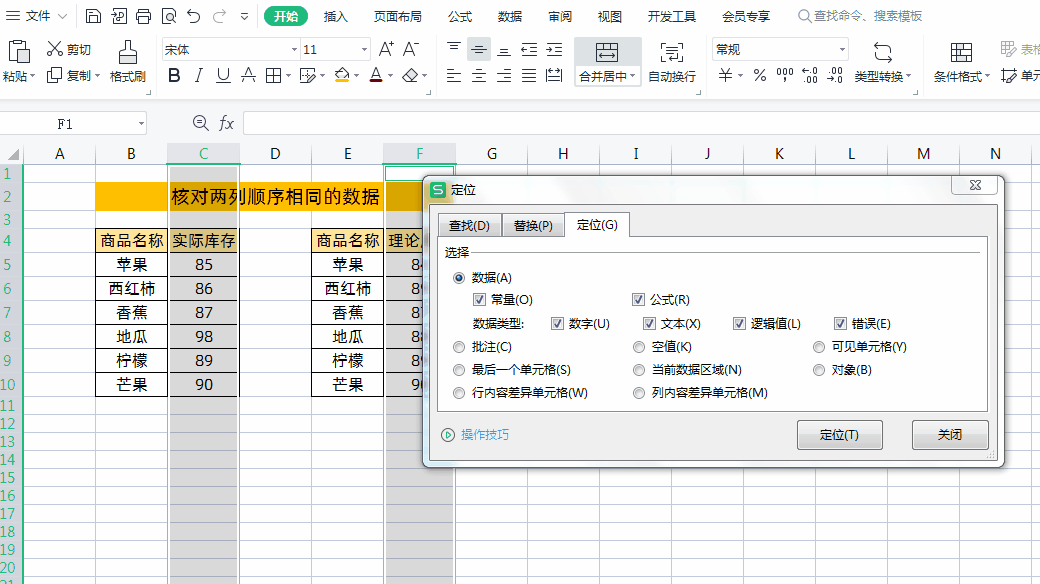Align text left in the cell
Viewport: 1040px width, 584px height.
pyautogui.click(x=454, y=76)
